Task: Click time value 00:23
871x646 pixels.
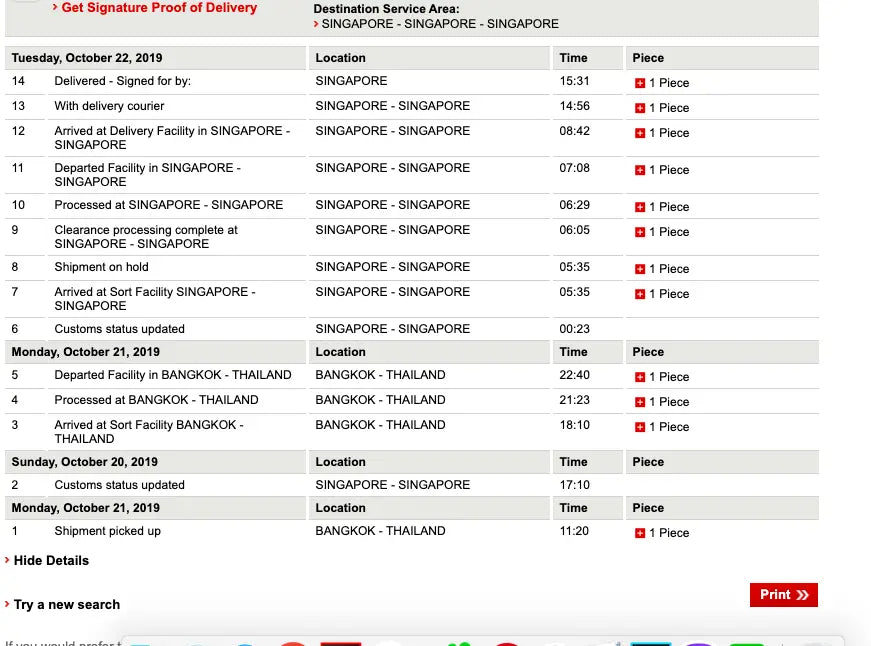Action: pyautogui.click(x=574, y=329)
